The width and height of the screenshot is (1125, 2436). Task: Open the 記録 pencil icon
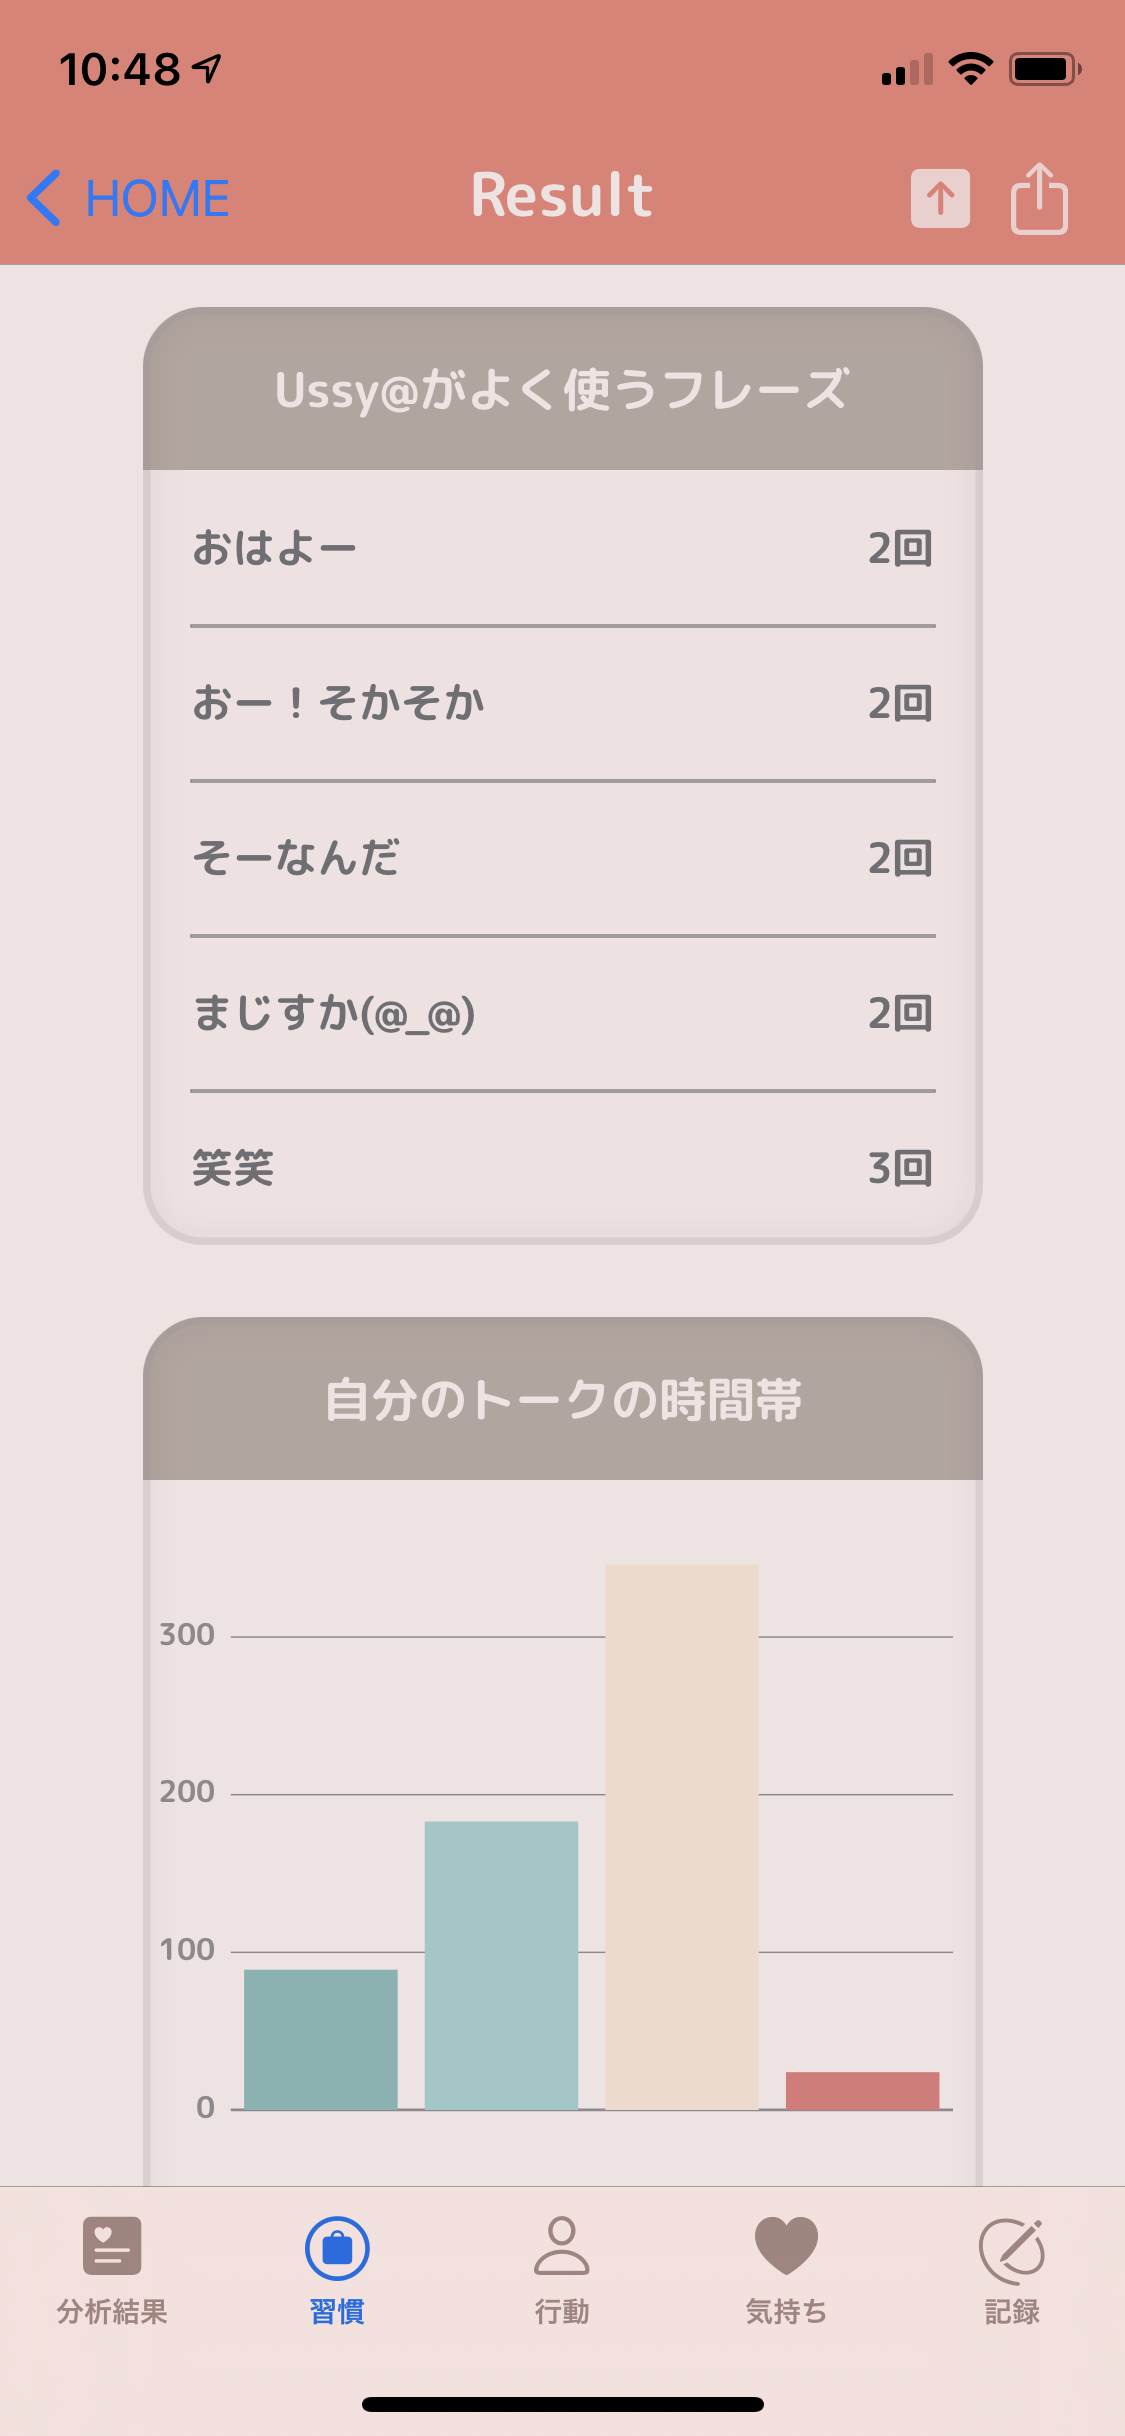[x=1012, y=2250]
